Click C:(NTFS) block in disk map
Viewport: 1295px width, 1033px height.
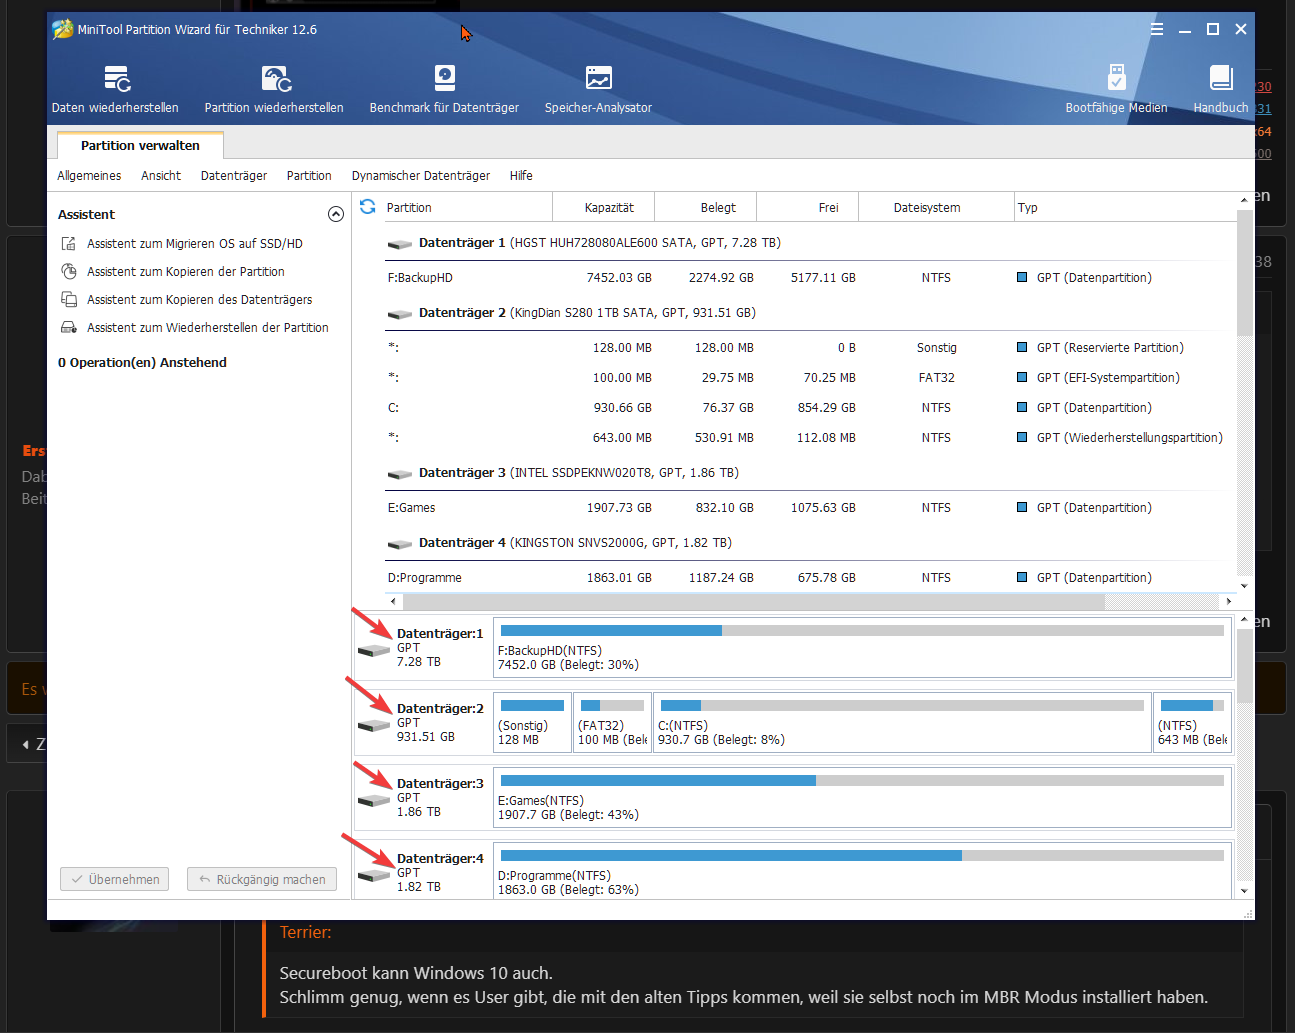[902, 723]
